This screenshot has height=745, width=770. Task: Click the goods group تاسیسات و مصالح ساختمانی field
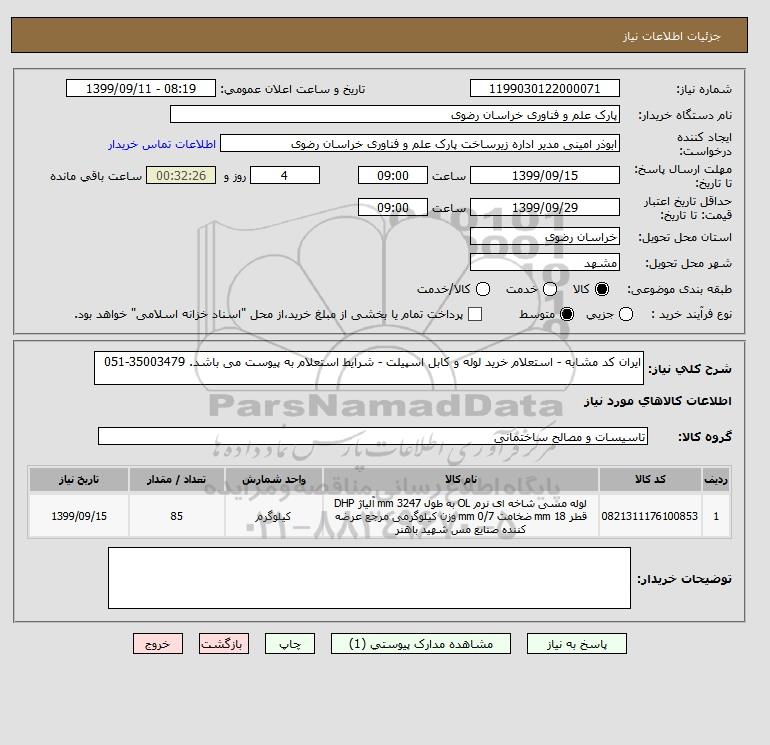tap(373, 436)
